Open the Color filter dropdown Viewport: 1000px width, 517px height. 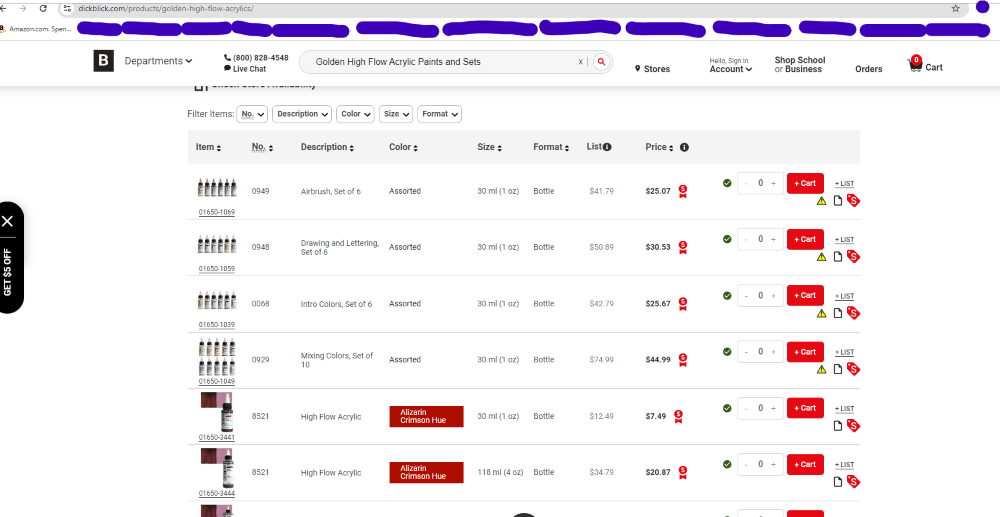355,114
